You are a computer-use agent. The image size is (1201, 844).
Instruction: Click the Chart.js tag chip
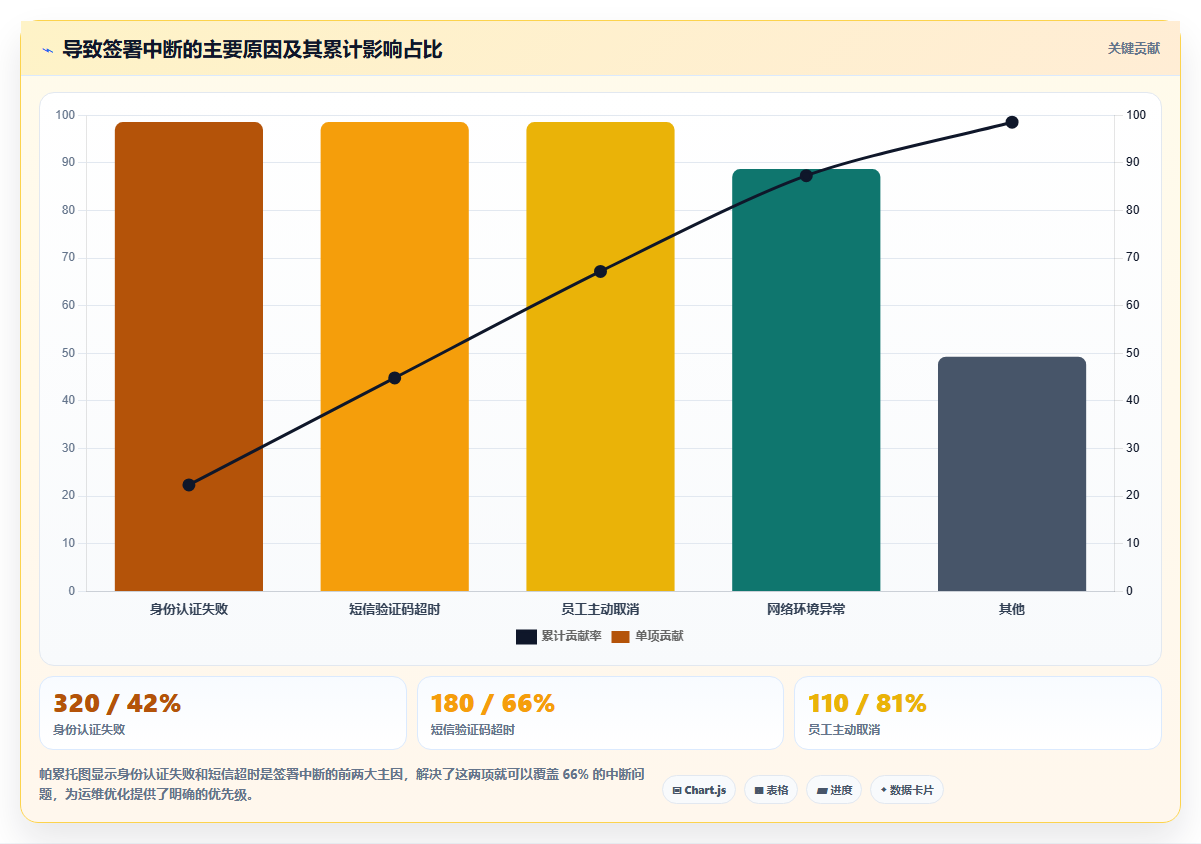click(x=699, y=790)
